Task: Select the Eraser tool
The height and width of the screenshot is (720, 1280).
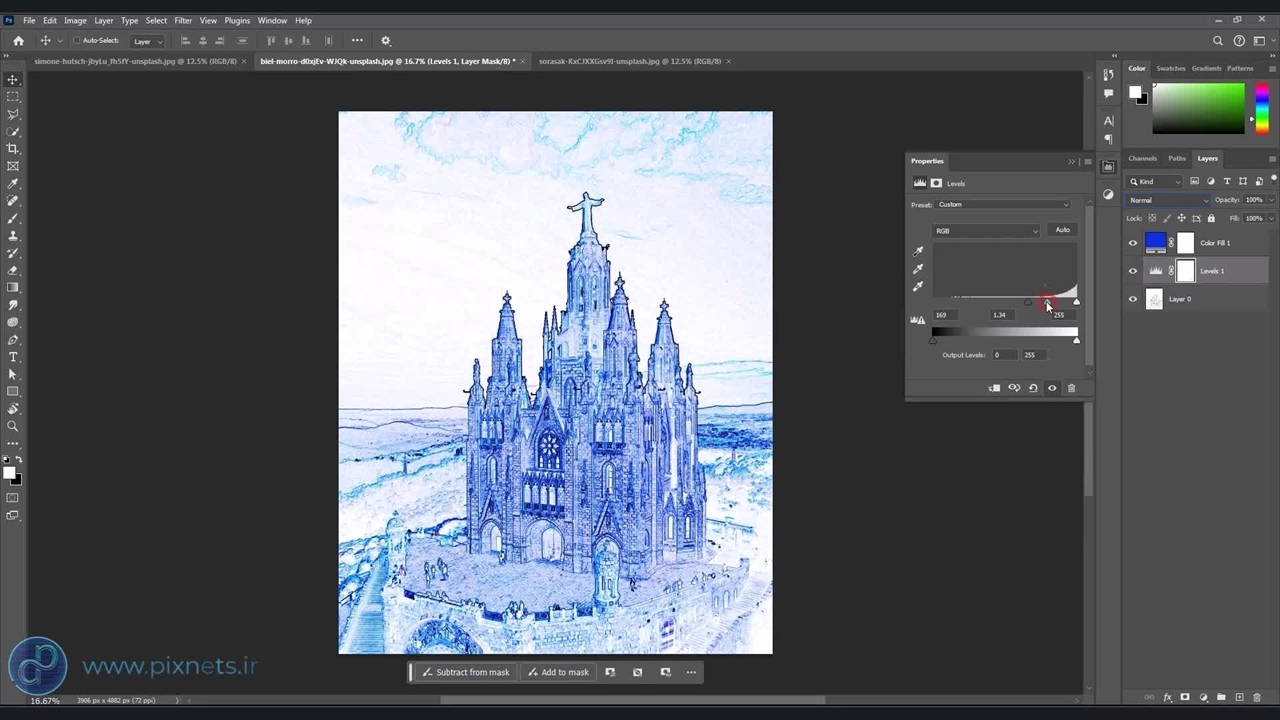Action: click(13, 270)
